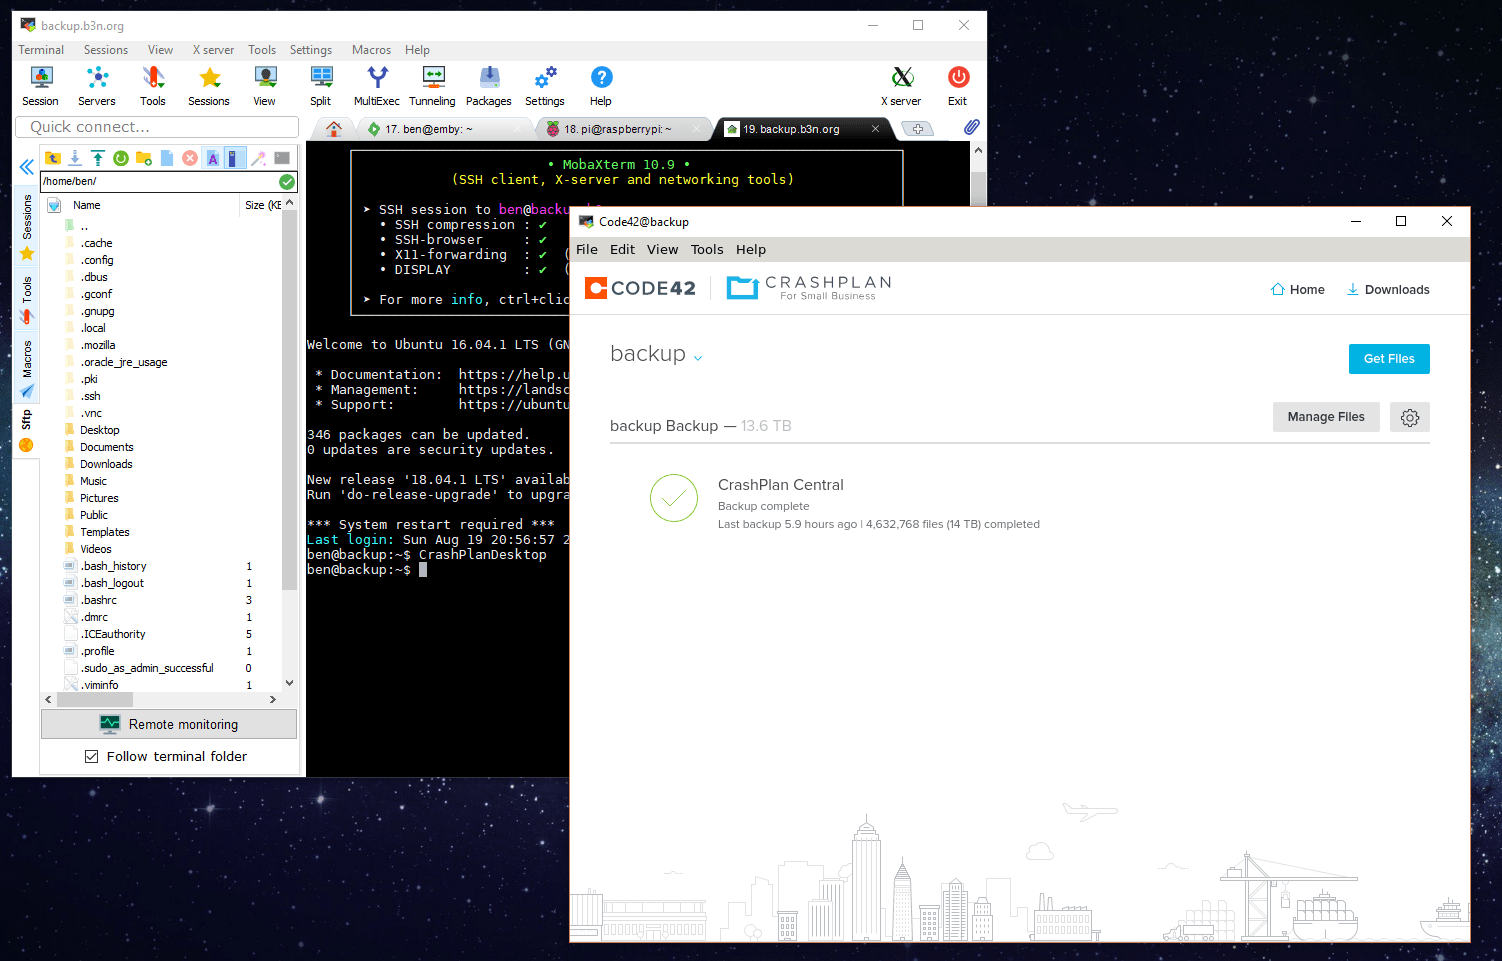This screenshot has width=1502, height=961.
Task: Open the magic wand icon in SFTP toolbar
Action: click(259, 158)
